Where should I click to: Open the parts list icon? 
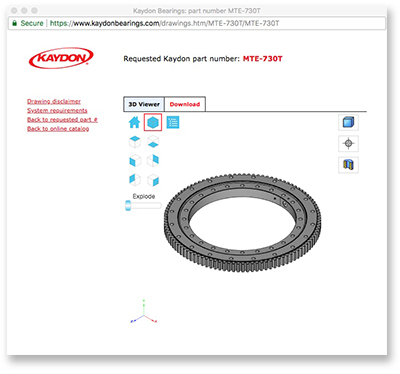[x=173, y=122]
